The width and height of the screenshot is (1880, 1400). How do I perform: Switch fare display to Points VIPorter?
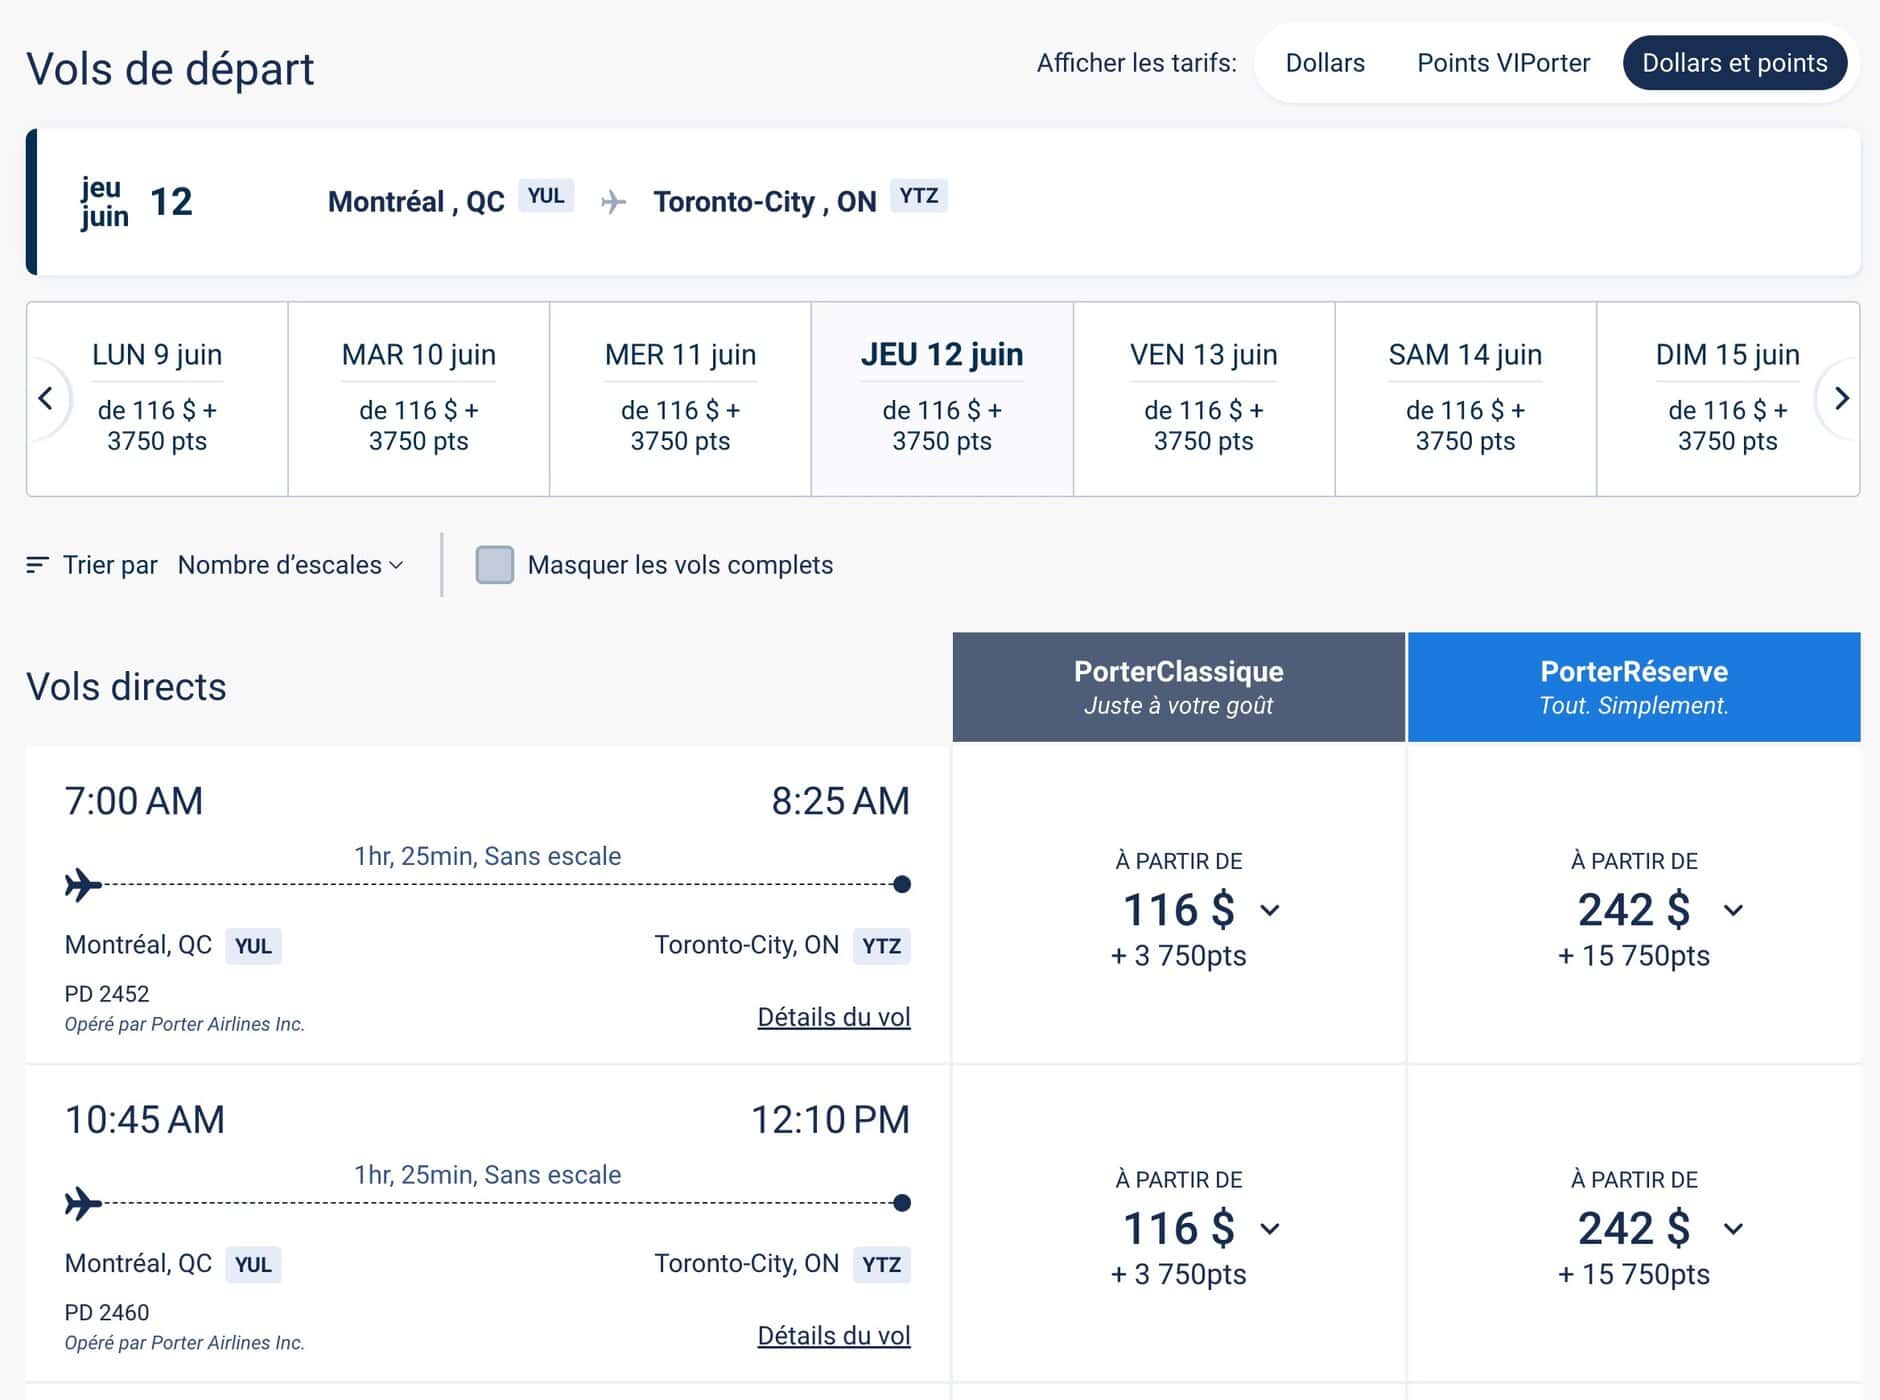(x=1503, y=63)
